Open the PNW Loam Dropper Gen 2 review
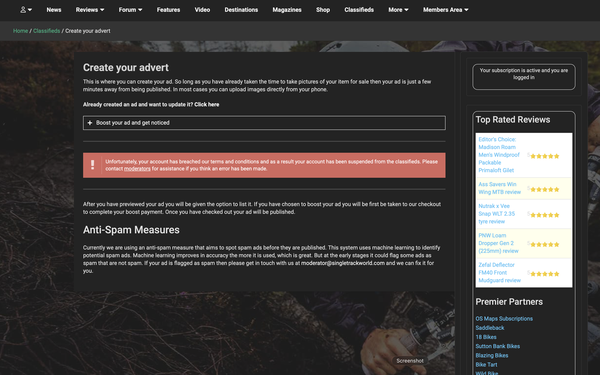 [x=498, y=243]
